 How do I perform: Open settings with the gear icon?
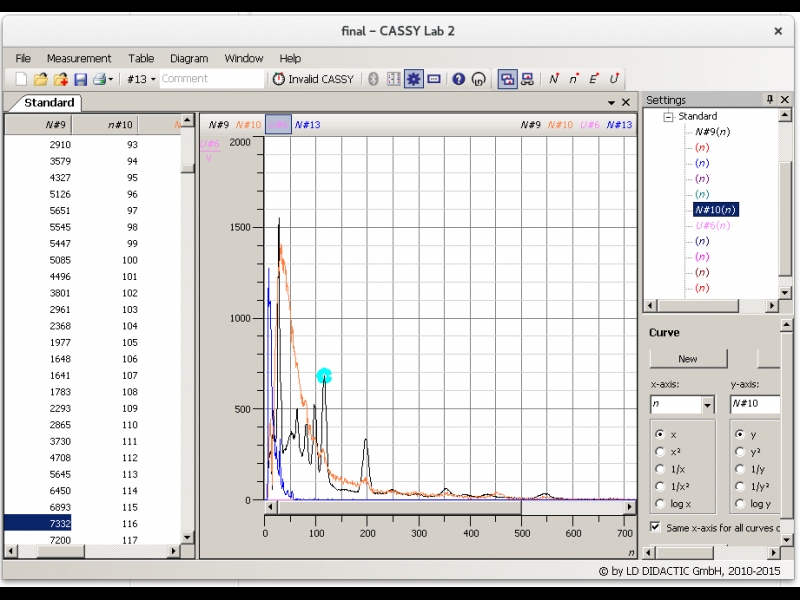(413, 79)
